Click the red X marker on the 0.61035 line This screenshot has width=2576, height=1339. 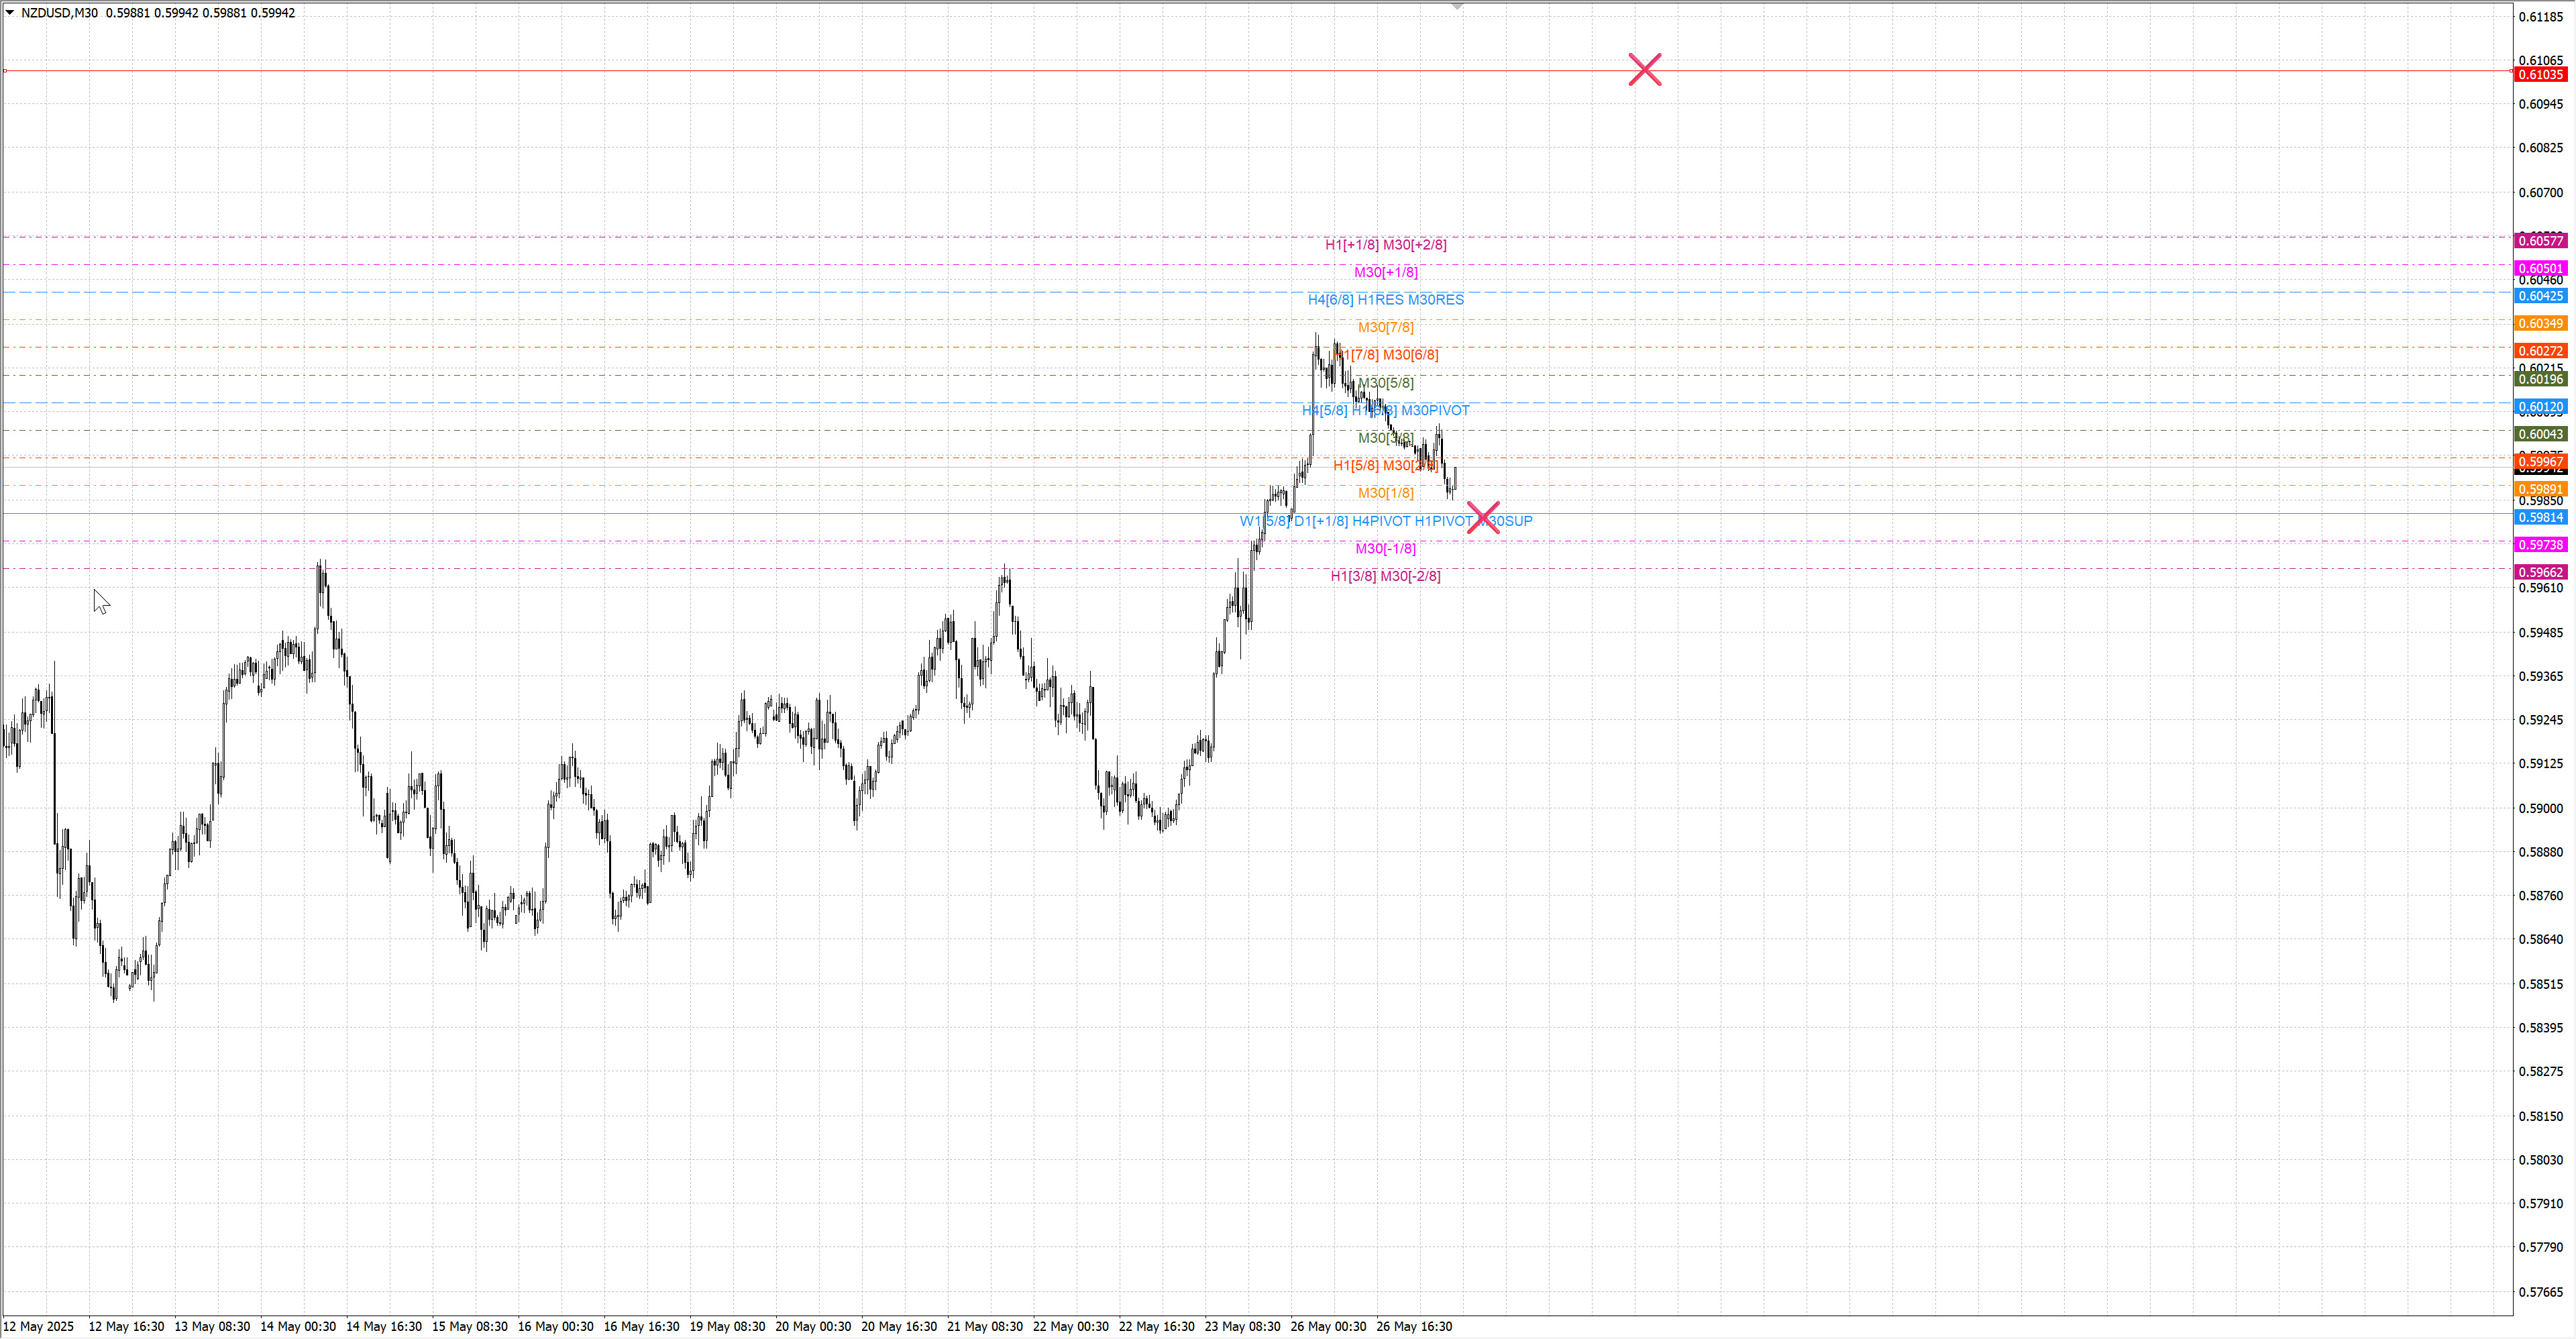(x=1644, y=70)
